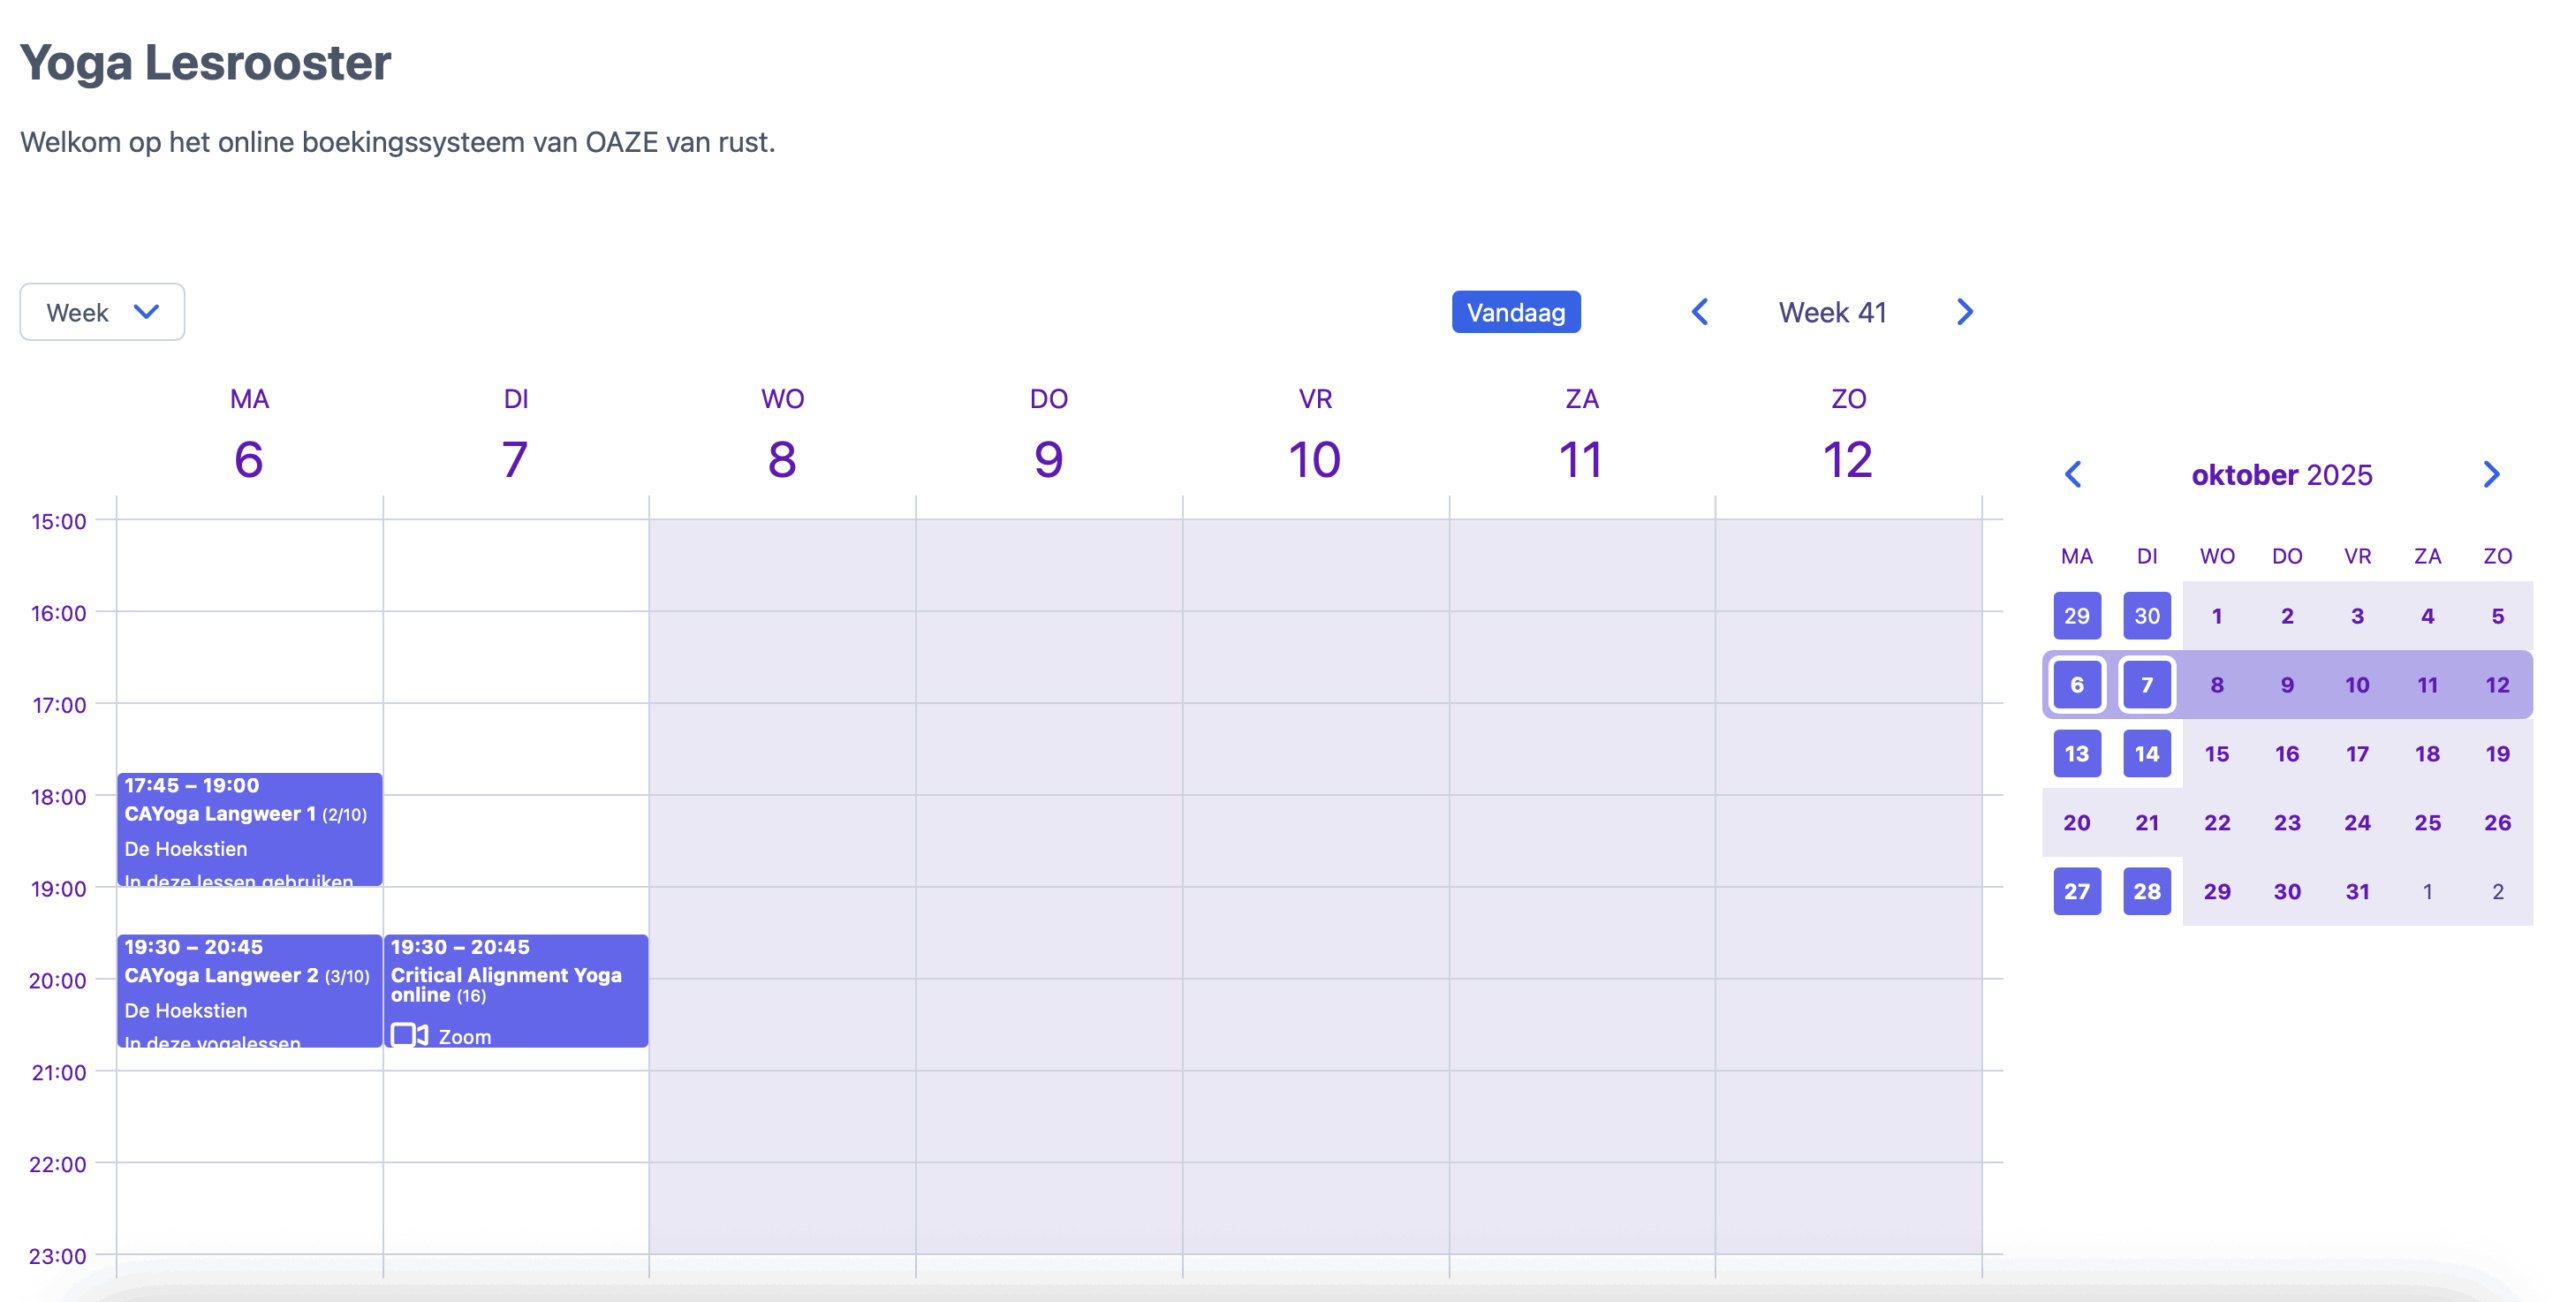Click the oktober 2025 month title
This screenshot has width=2560, height=1302.
click(x=2281, y=475)
